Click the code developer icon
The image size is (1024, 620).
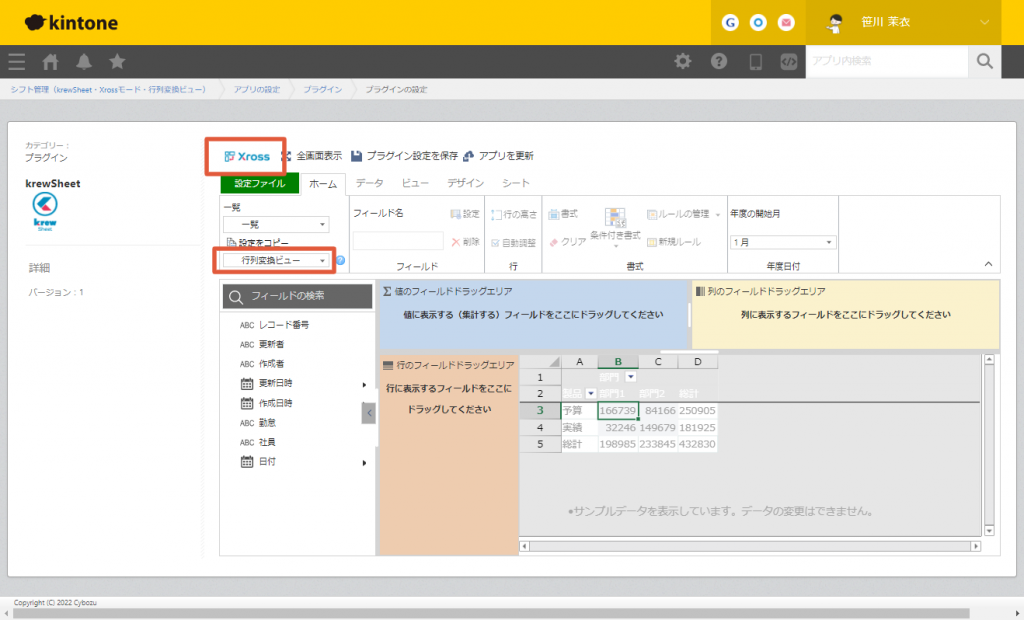point(789,61)
